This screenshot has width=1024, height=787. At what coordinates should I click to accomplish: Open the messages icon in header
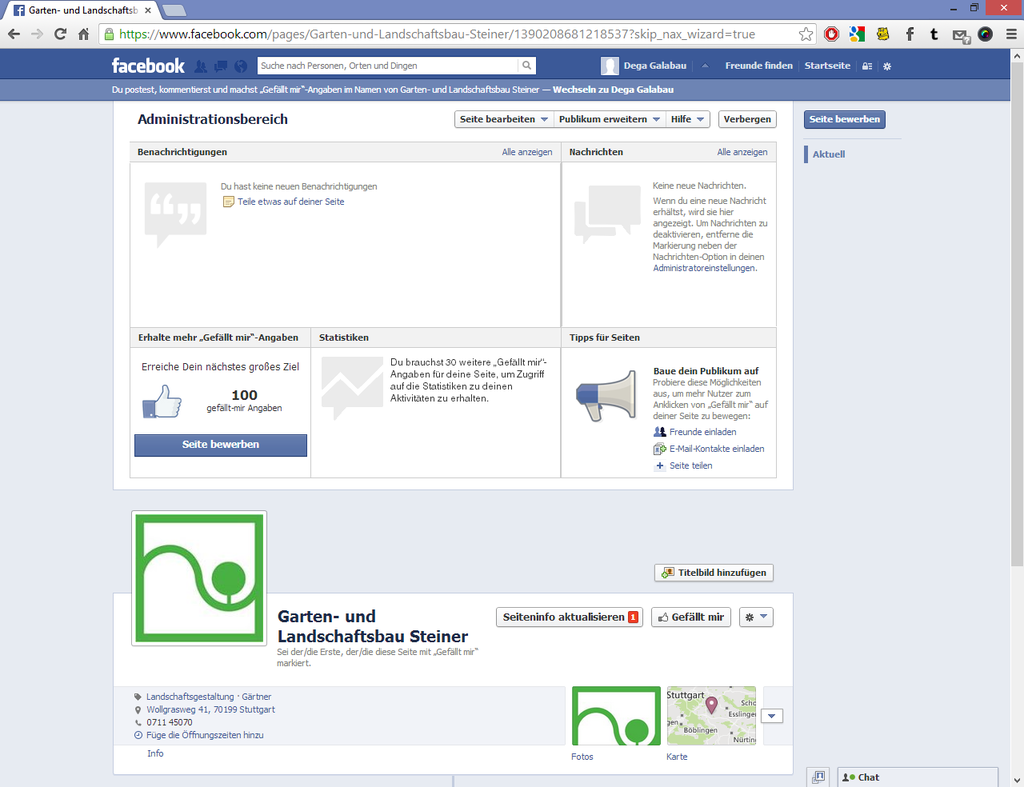click(221, 66)
